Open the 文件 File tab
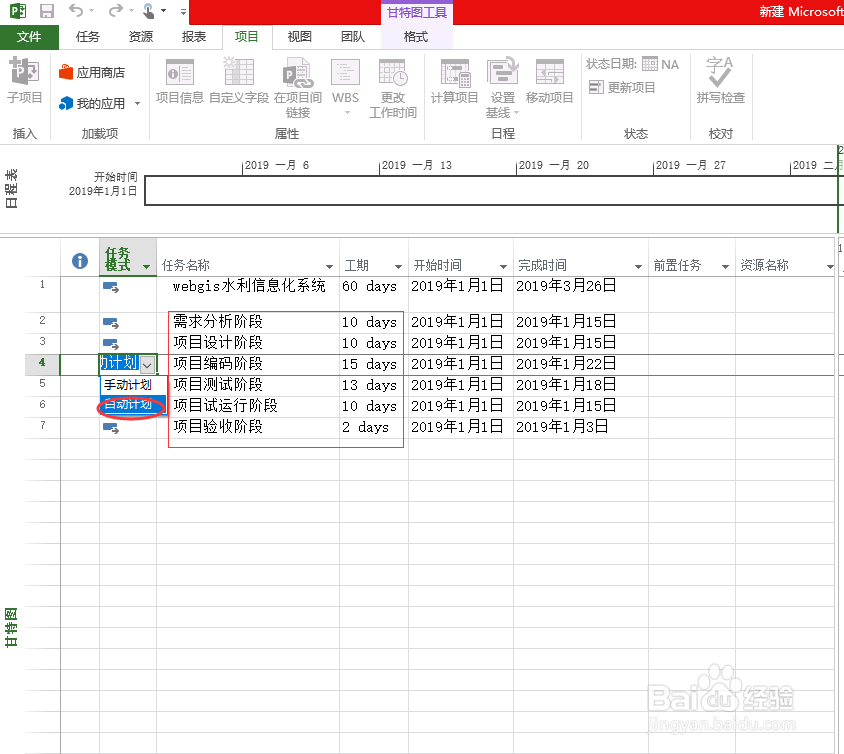The width and height of the screenshot is (844, 754). pos(29,37)
